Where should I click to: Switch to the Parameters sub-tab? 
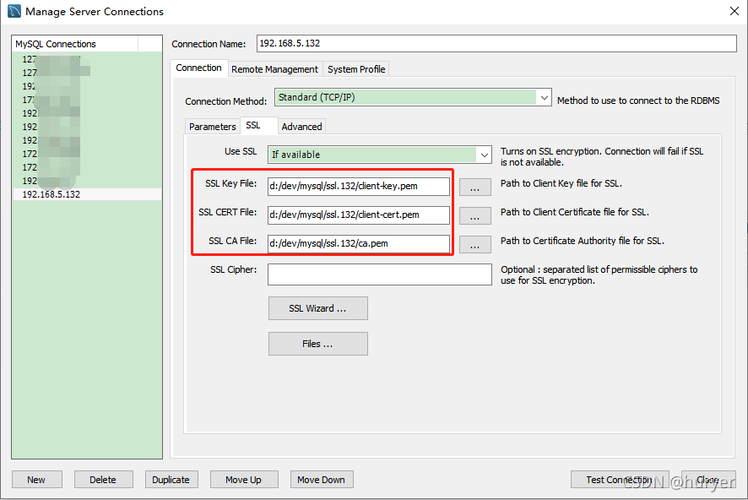(x=212, y=126)
